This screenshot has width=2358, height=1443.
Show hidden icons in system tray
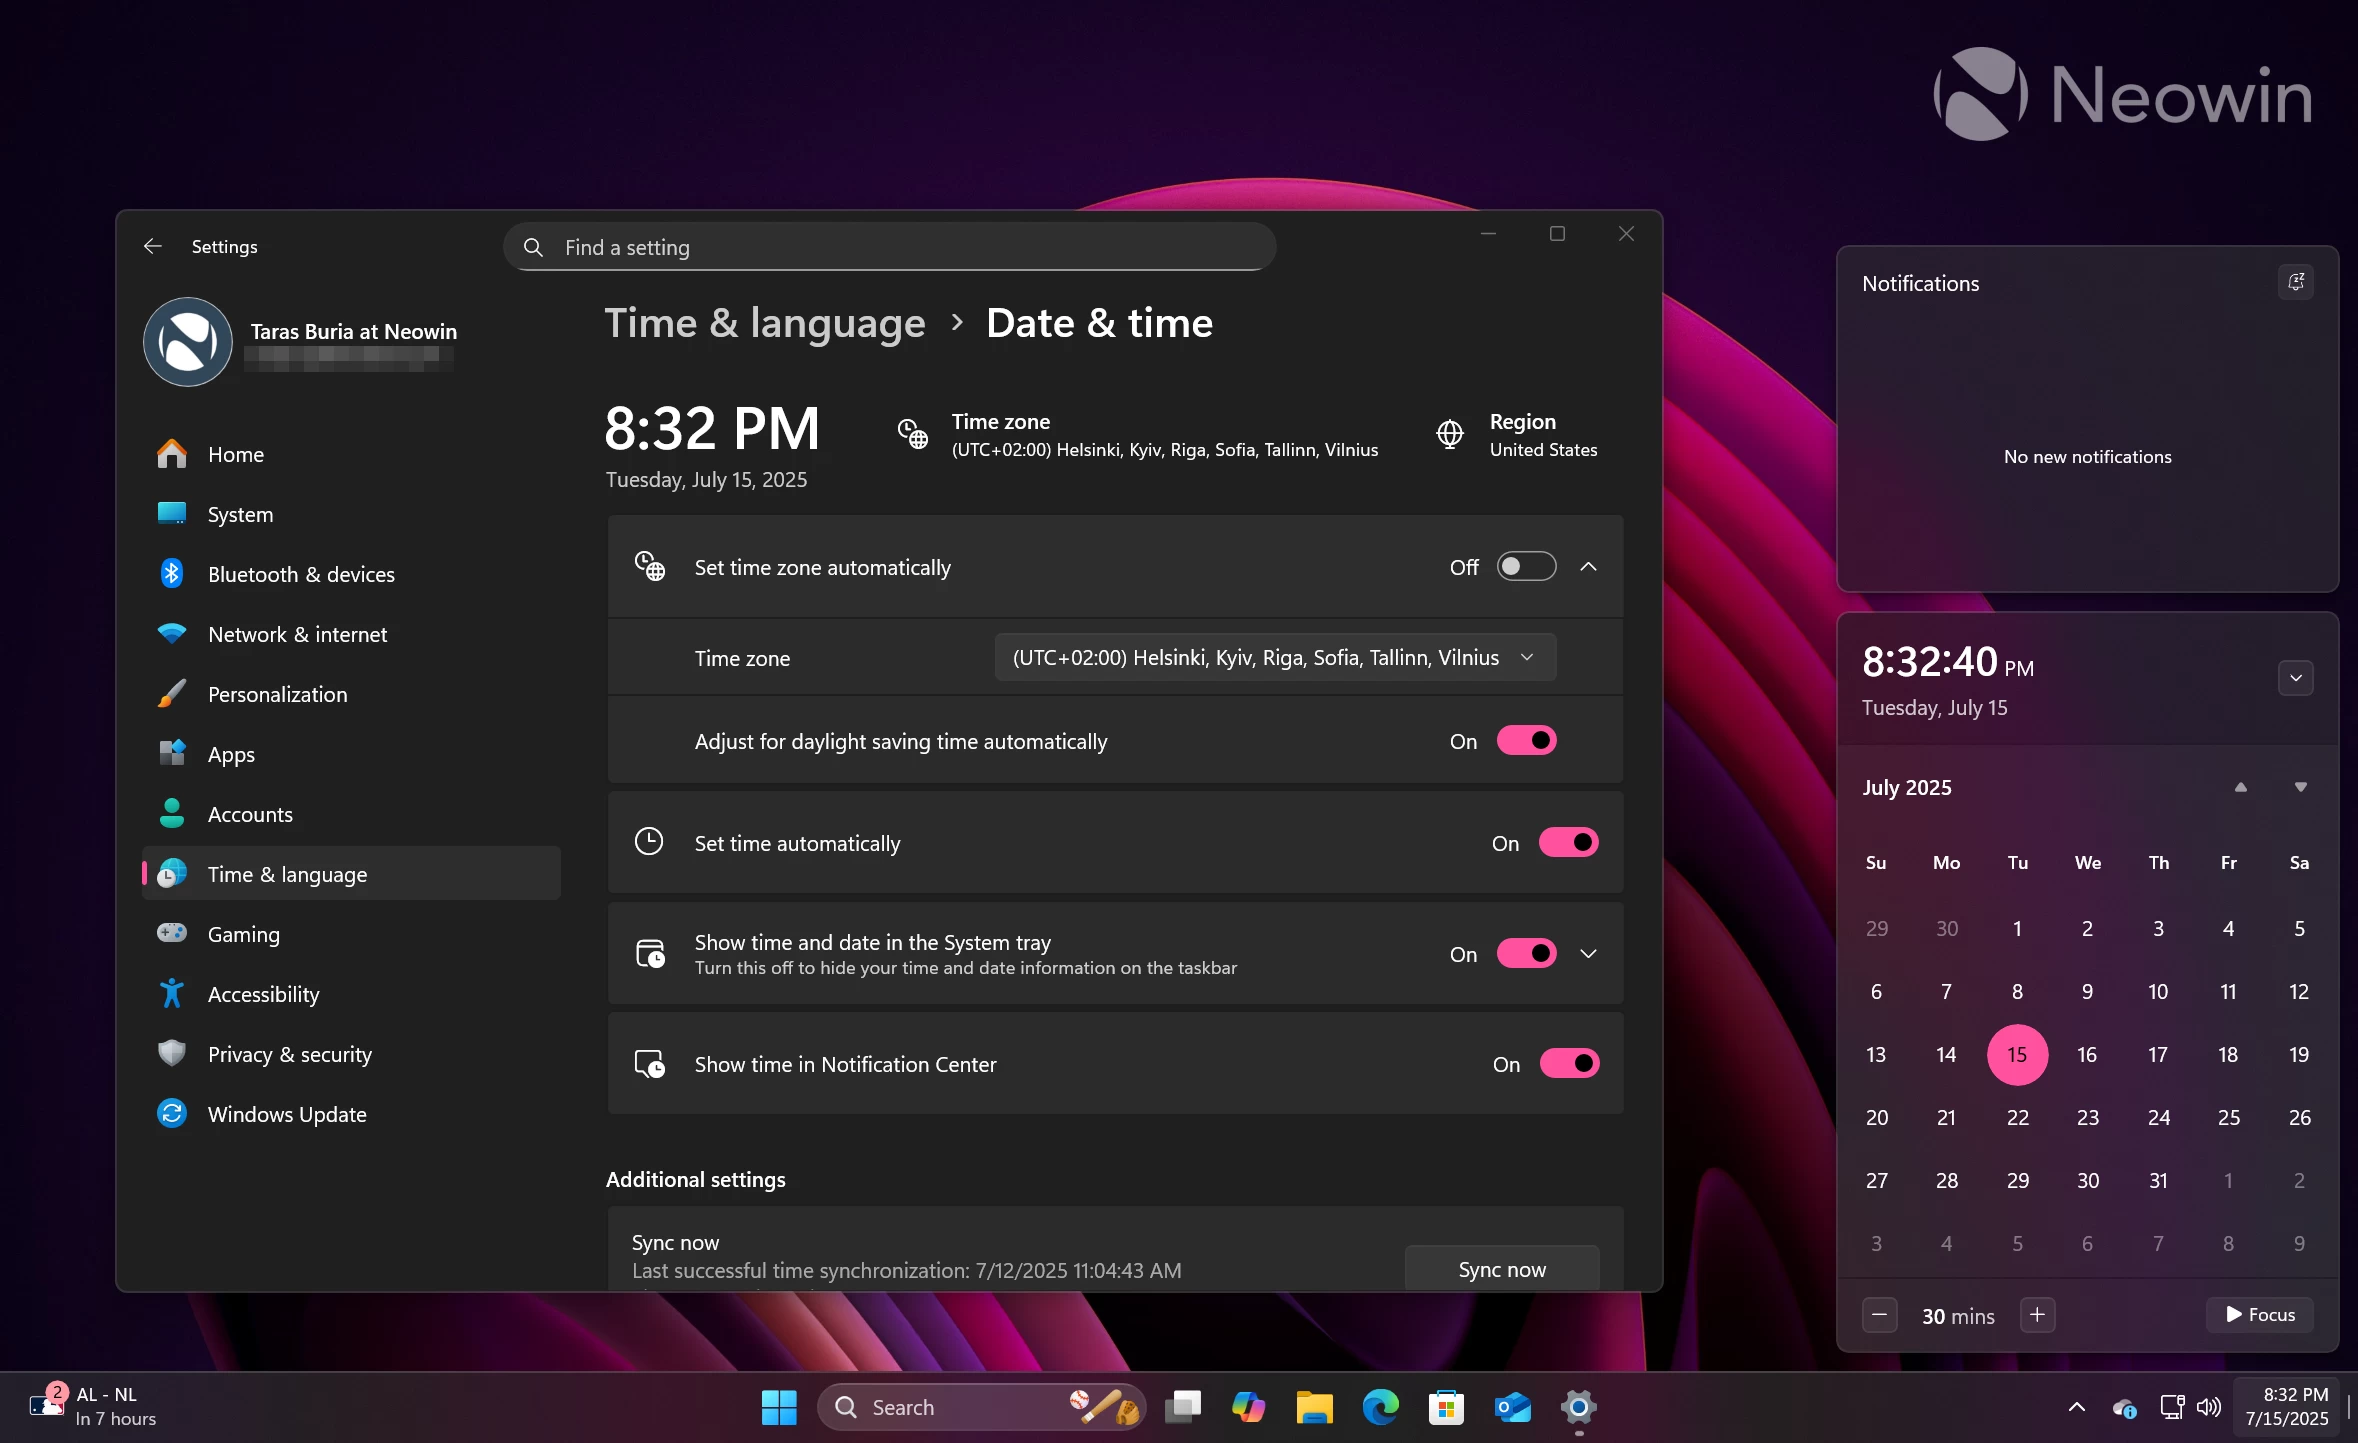(x=2077, y=1407)
